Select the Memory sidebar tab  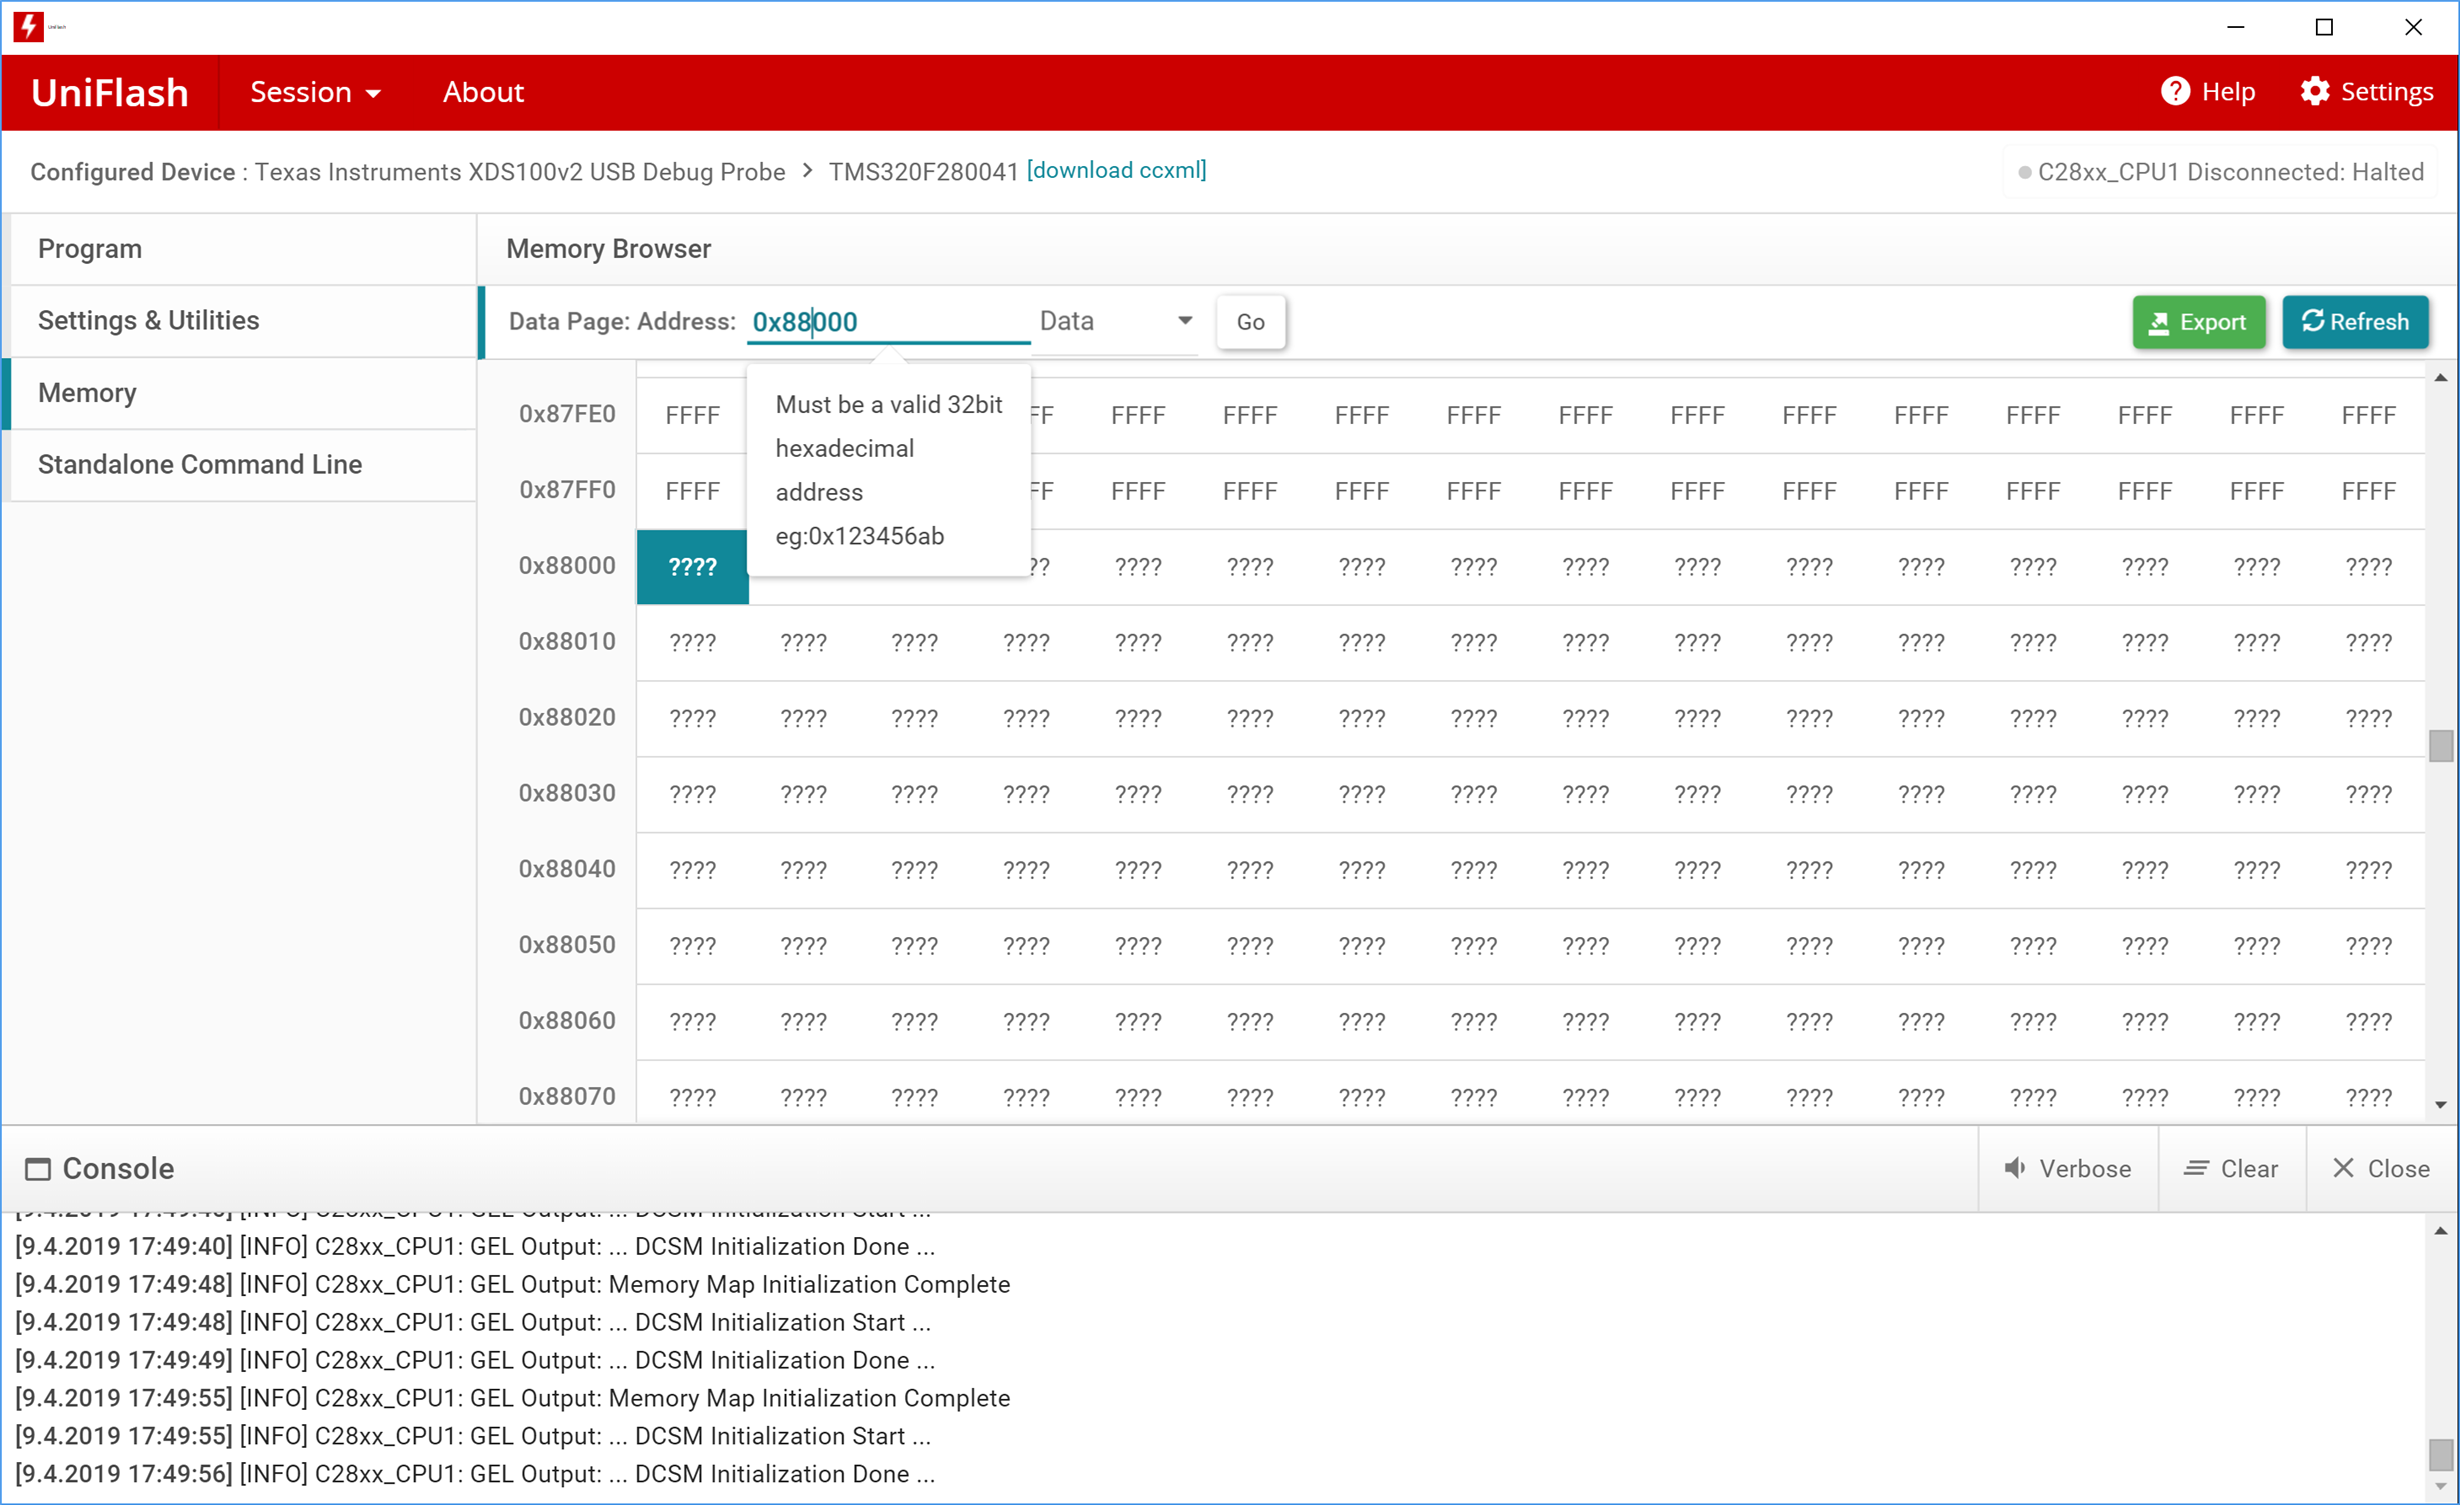pos(242,393)
